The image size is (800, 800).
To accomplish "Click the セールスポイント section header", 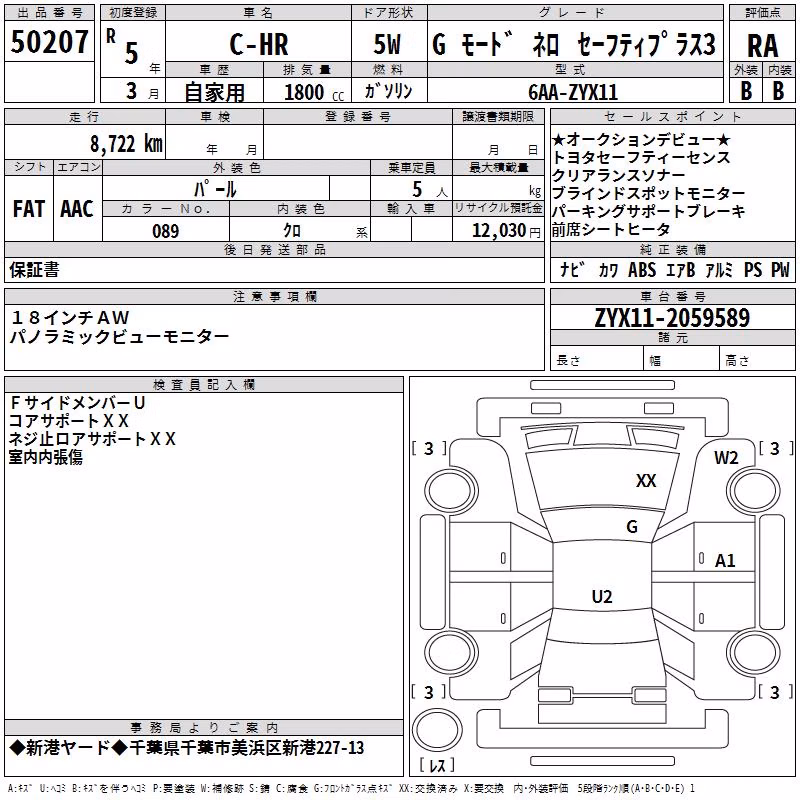I will [x=672, y=116].
